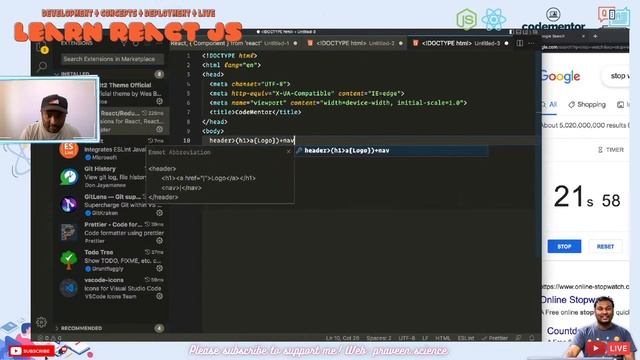Click the YouTube Subscribe badge
Viewport: 640px width, 360px height.
[x=31, y=351]
